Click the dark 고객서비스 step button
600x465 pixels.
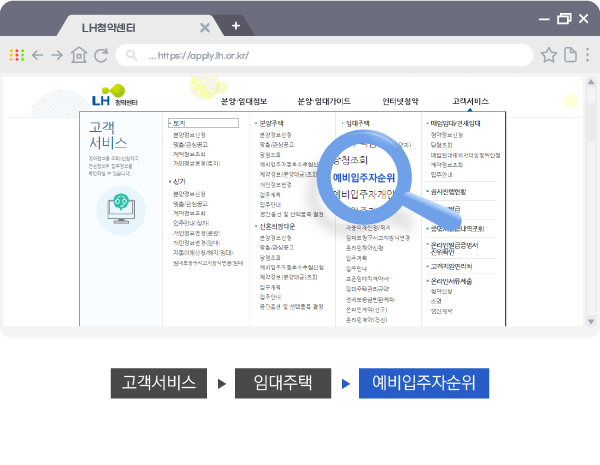pos(159,383)
